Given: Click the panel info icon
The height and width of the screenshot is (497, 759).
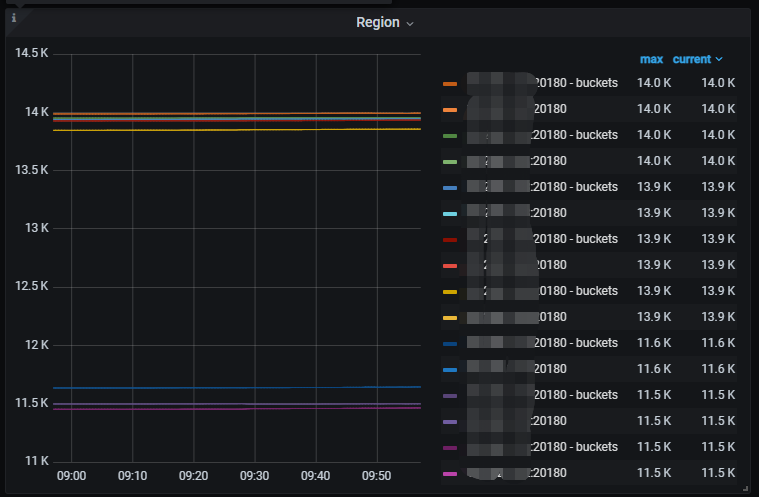Looking at the screenshot, I should (13, 18).
